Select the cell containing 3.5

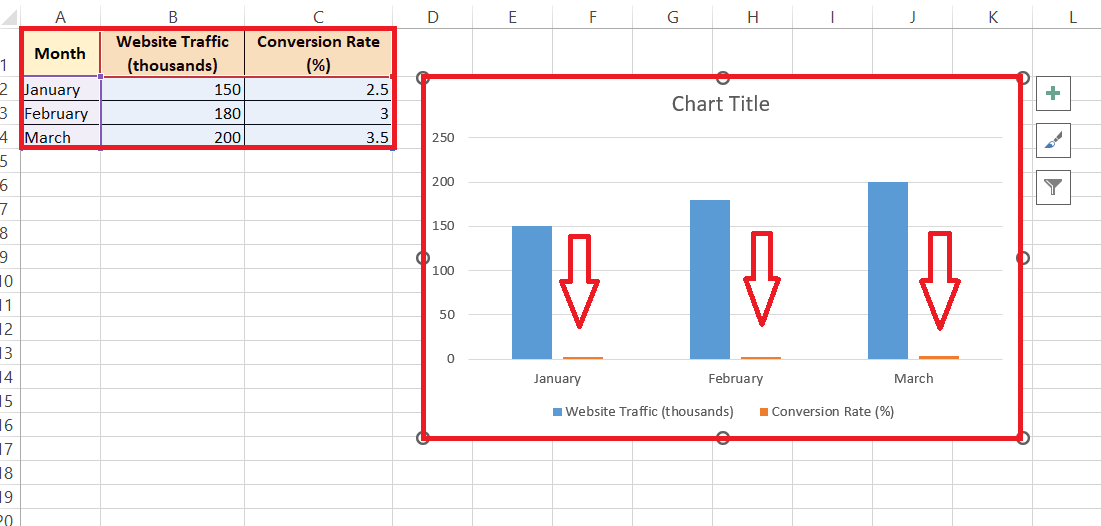click(318, 137)
